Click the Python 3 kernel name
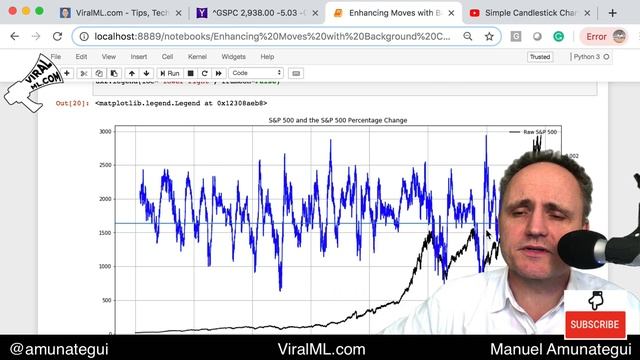640x360 pixels. pyautogui.click(x=587, y=57)
